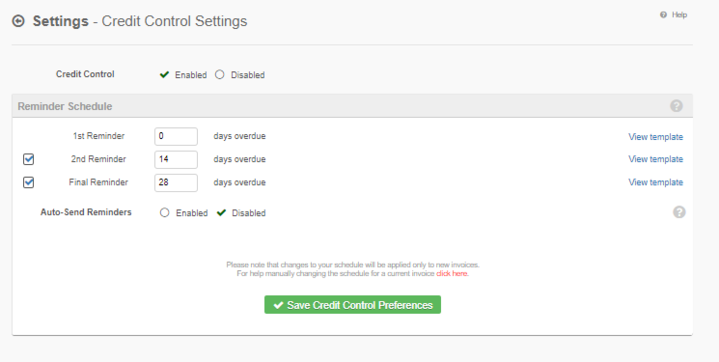719x362 pixels.
Task: View template for the Final Reminder
Action: pos(655,182)
